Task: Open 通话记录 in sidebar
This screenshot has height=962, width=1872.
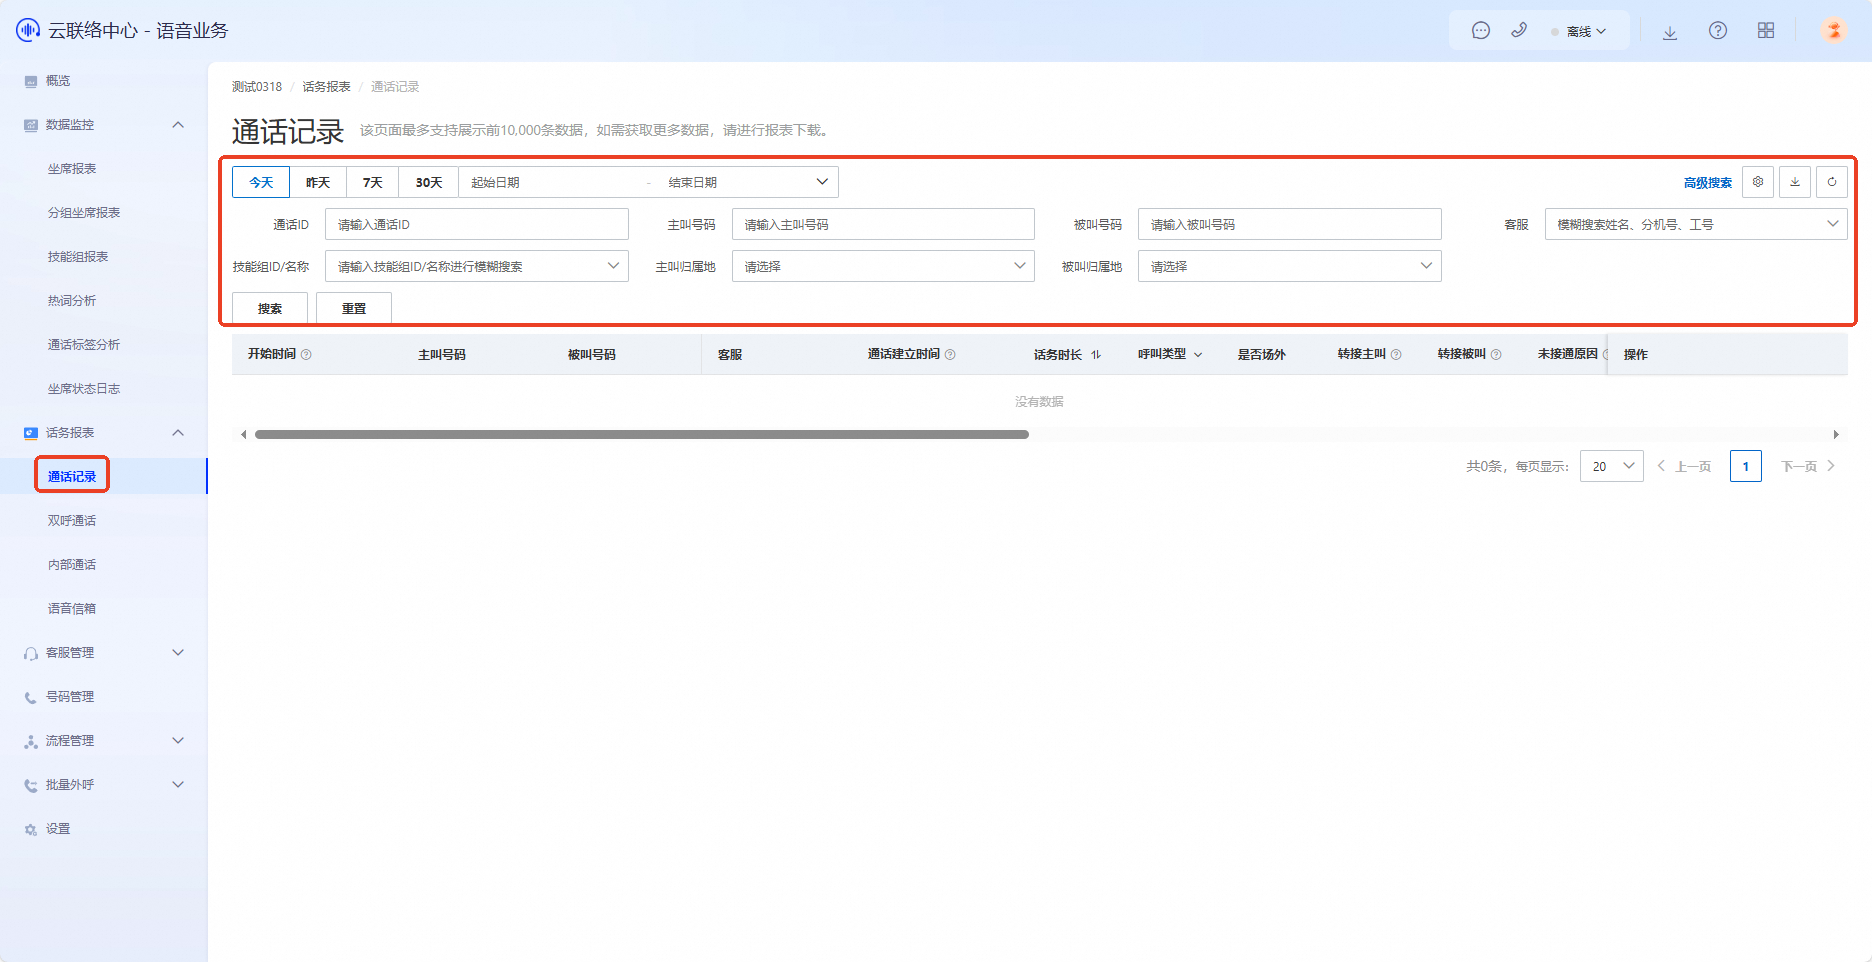Action: click(72, 477)
